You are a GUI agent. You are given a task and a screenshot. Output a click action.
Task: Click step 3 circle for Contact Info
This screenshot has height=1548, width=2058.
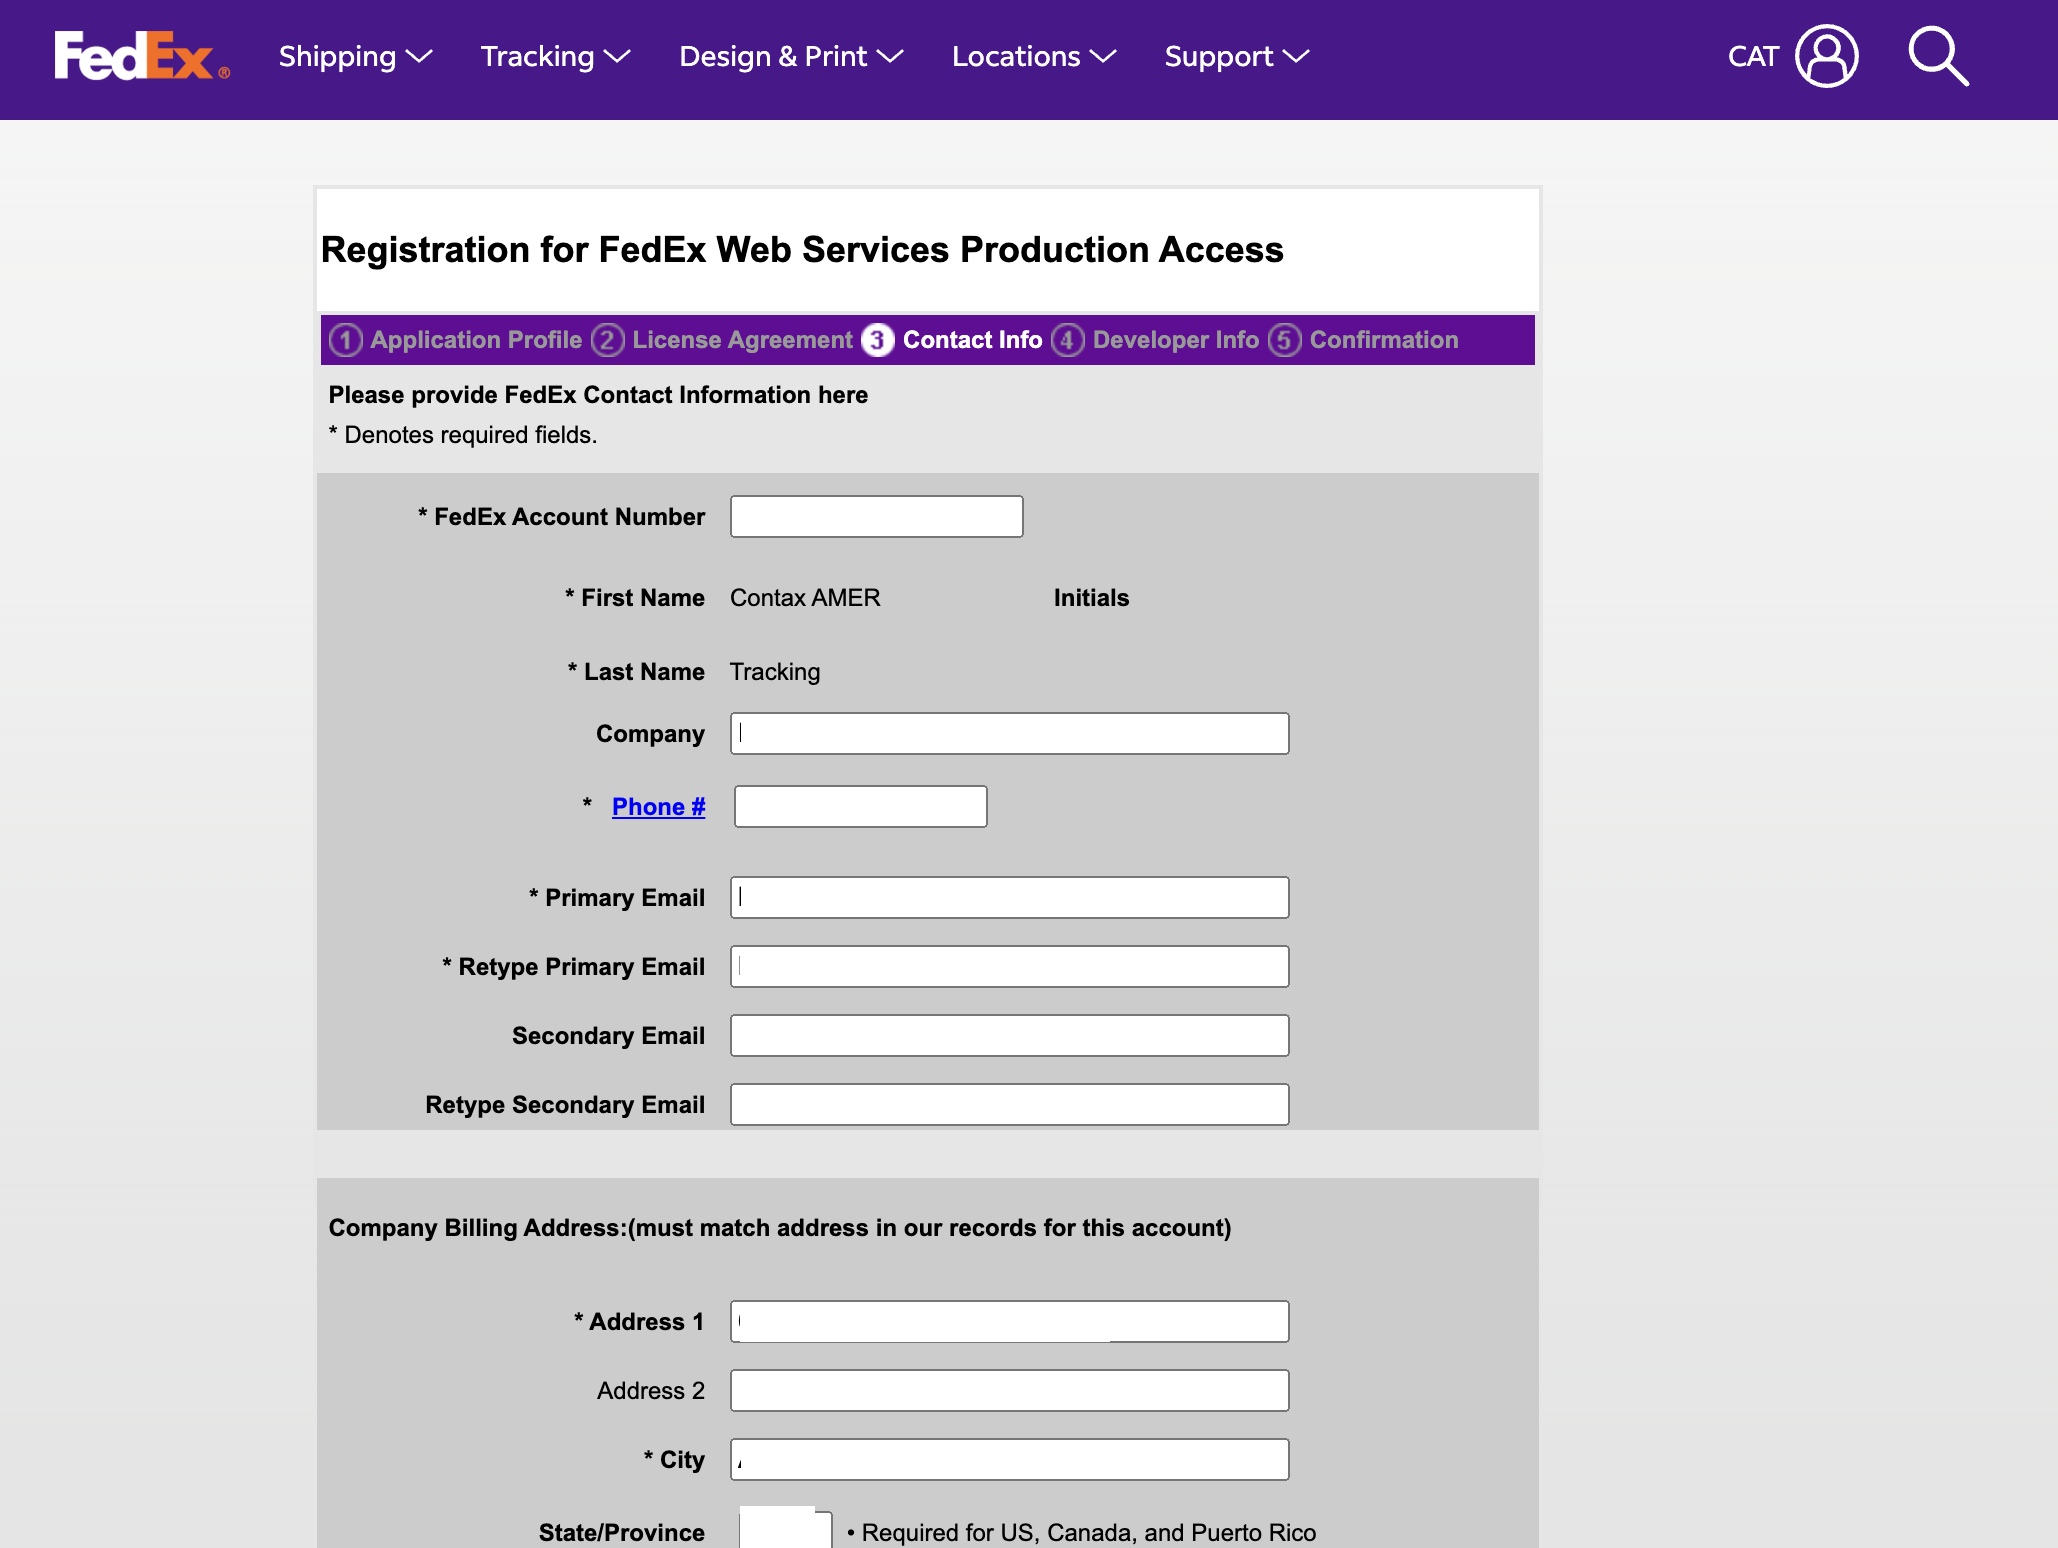tap(877, 340)
